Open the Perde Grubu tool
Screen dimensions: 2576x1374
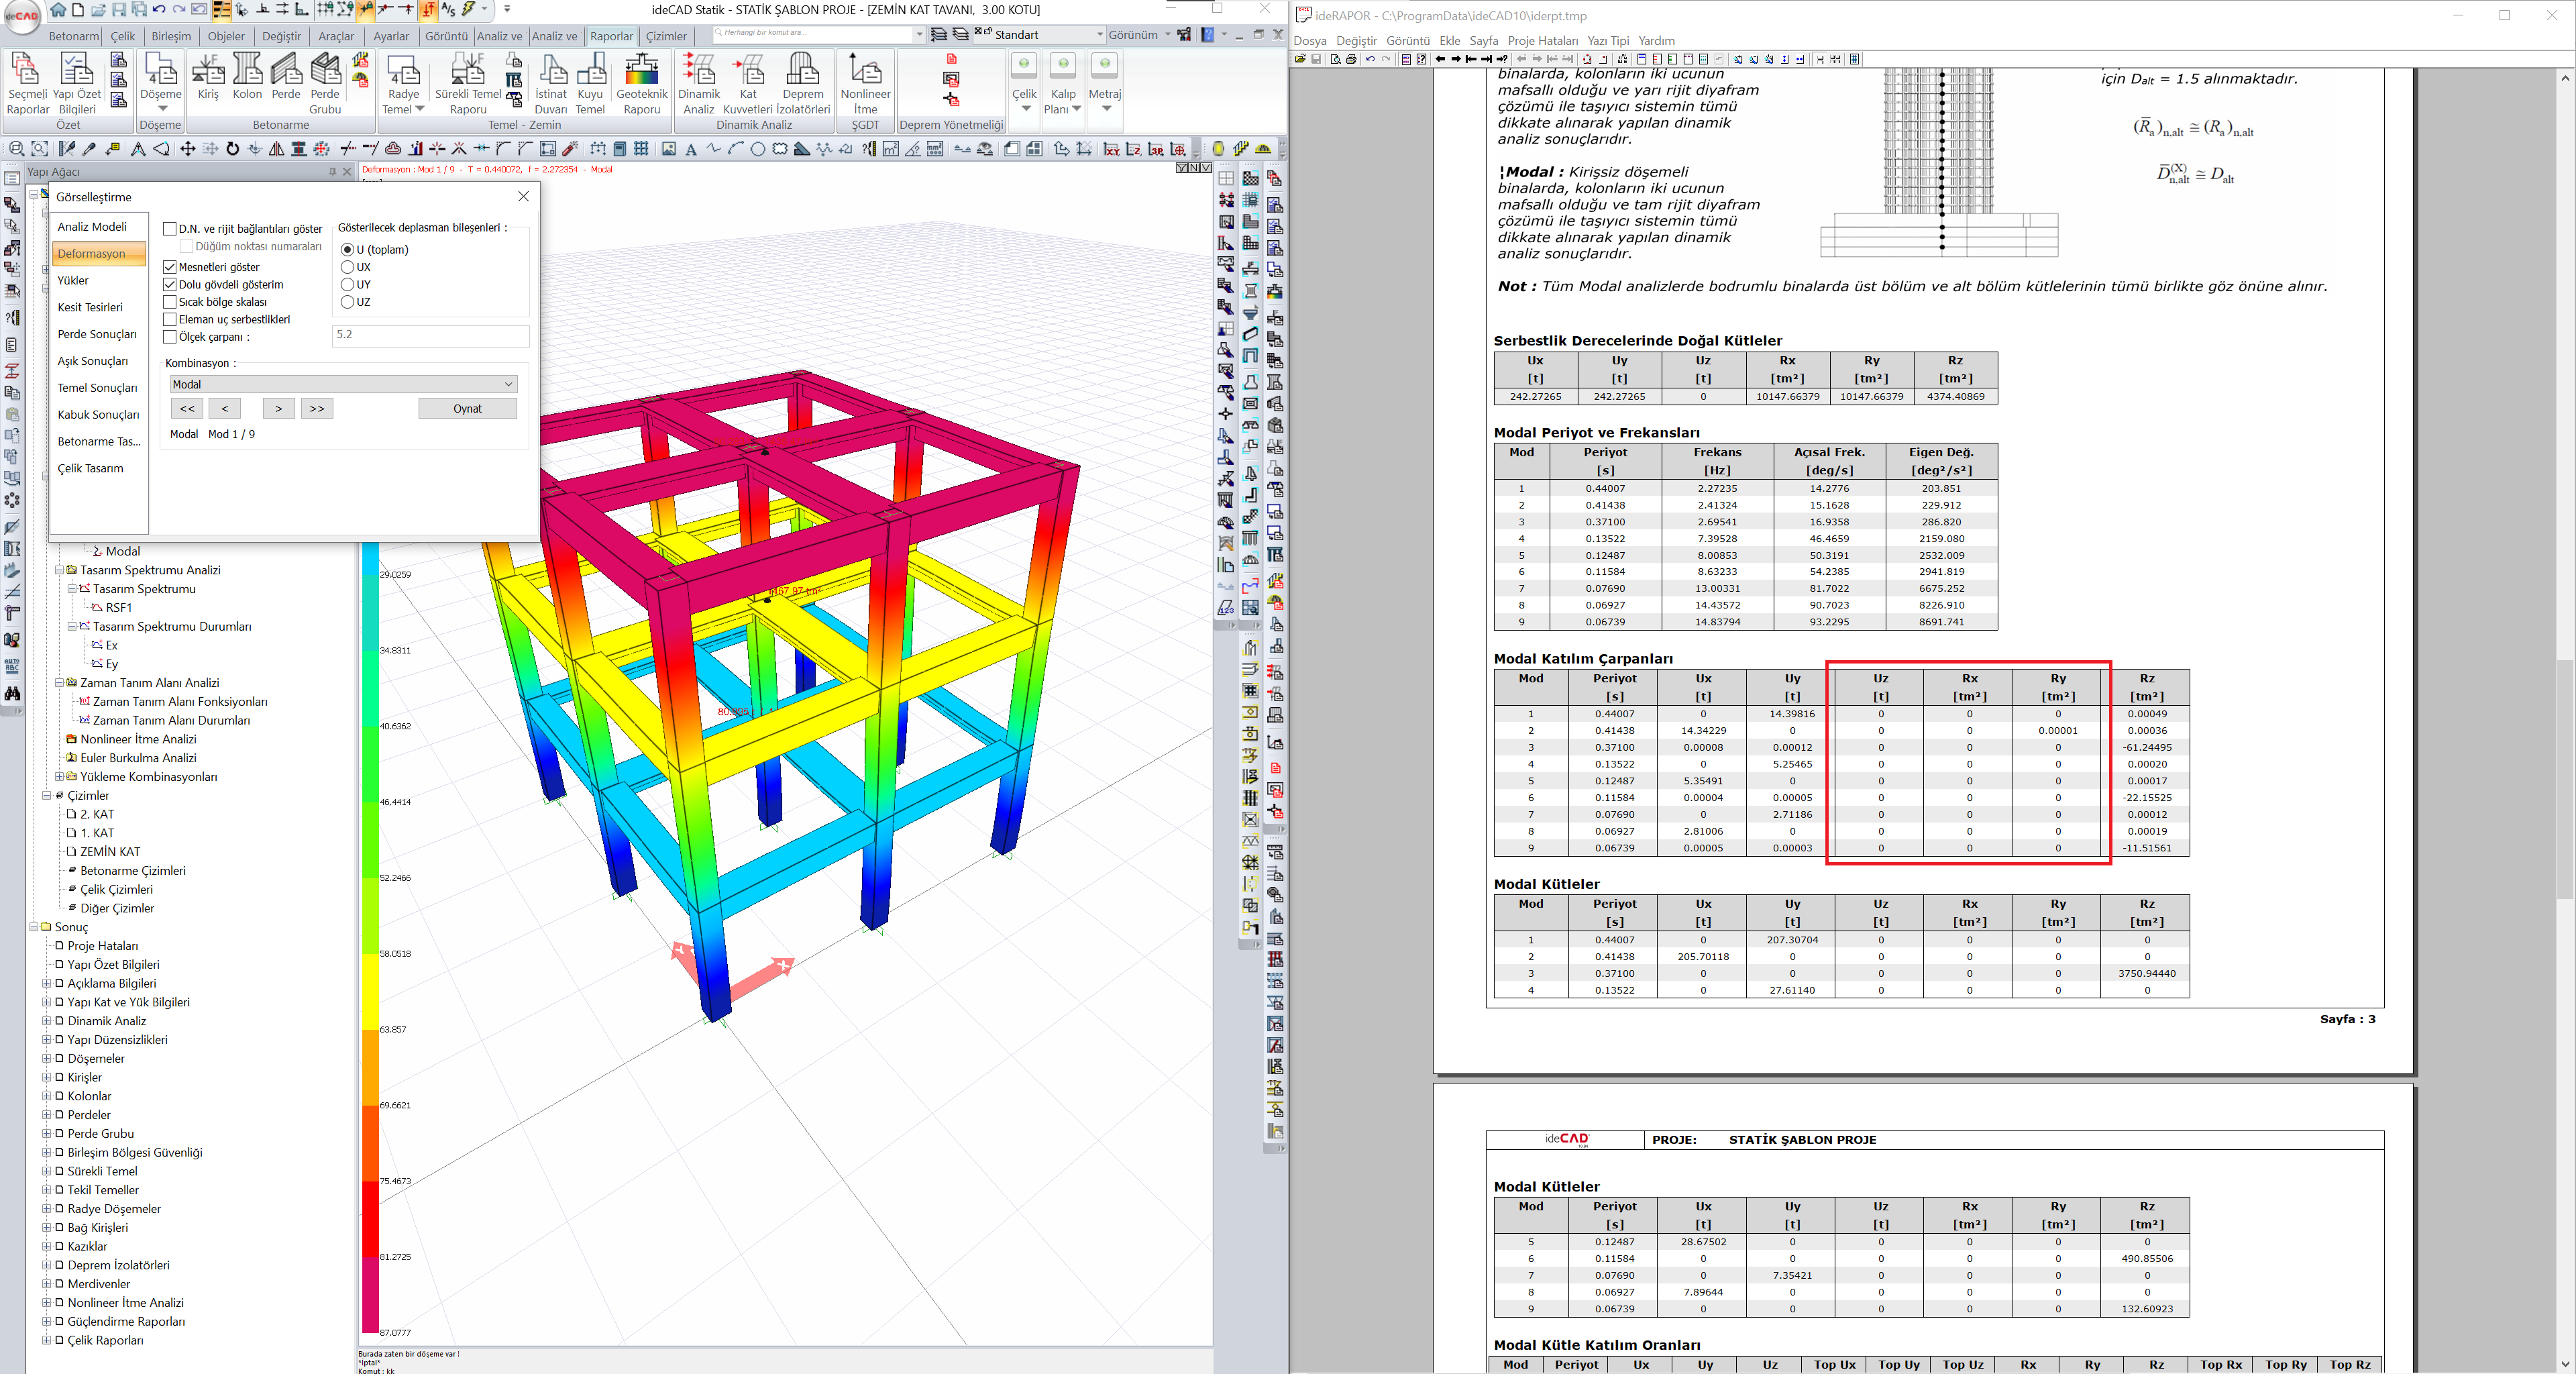pyautogui.click(x=325, y=84)
